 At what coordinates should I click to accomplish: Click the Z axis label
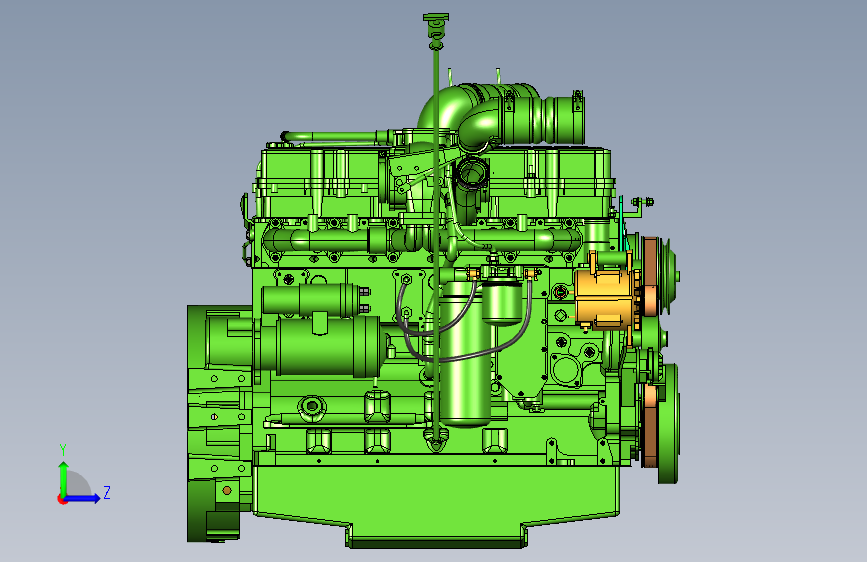click(x=107, y=492)
